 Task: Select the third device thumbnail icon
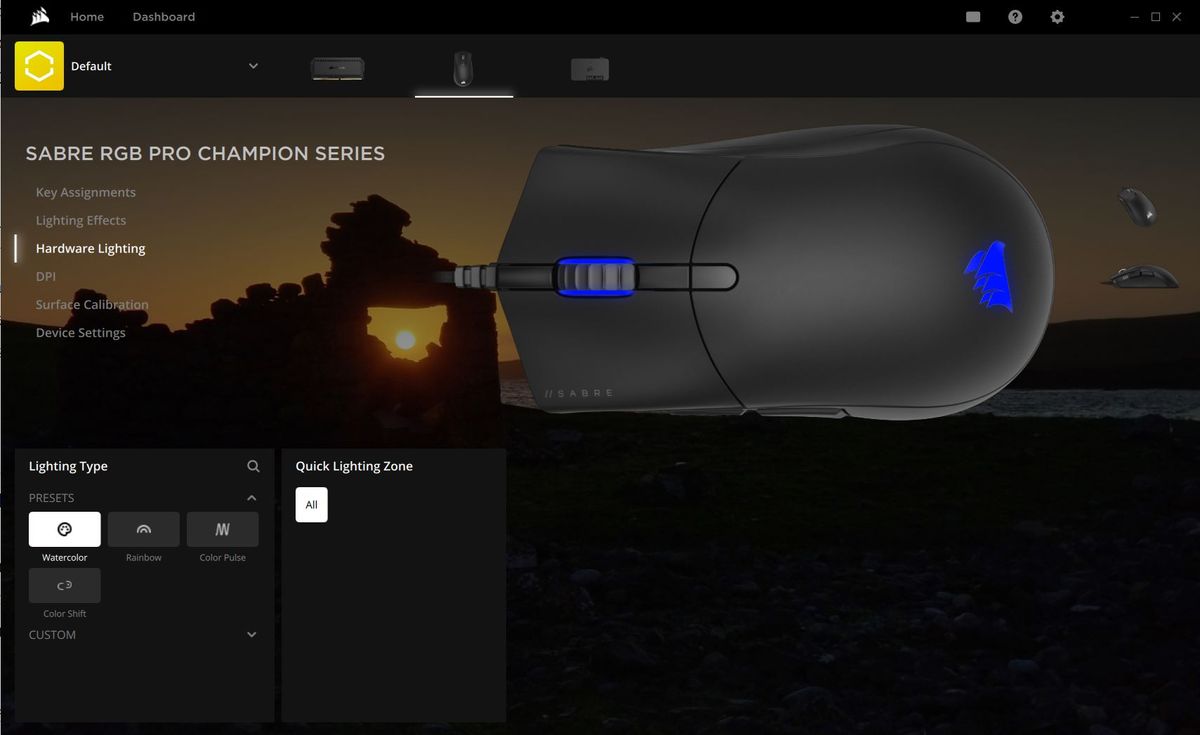click(x=590, y=69)
